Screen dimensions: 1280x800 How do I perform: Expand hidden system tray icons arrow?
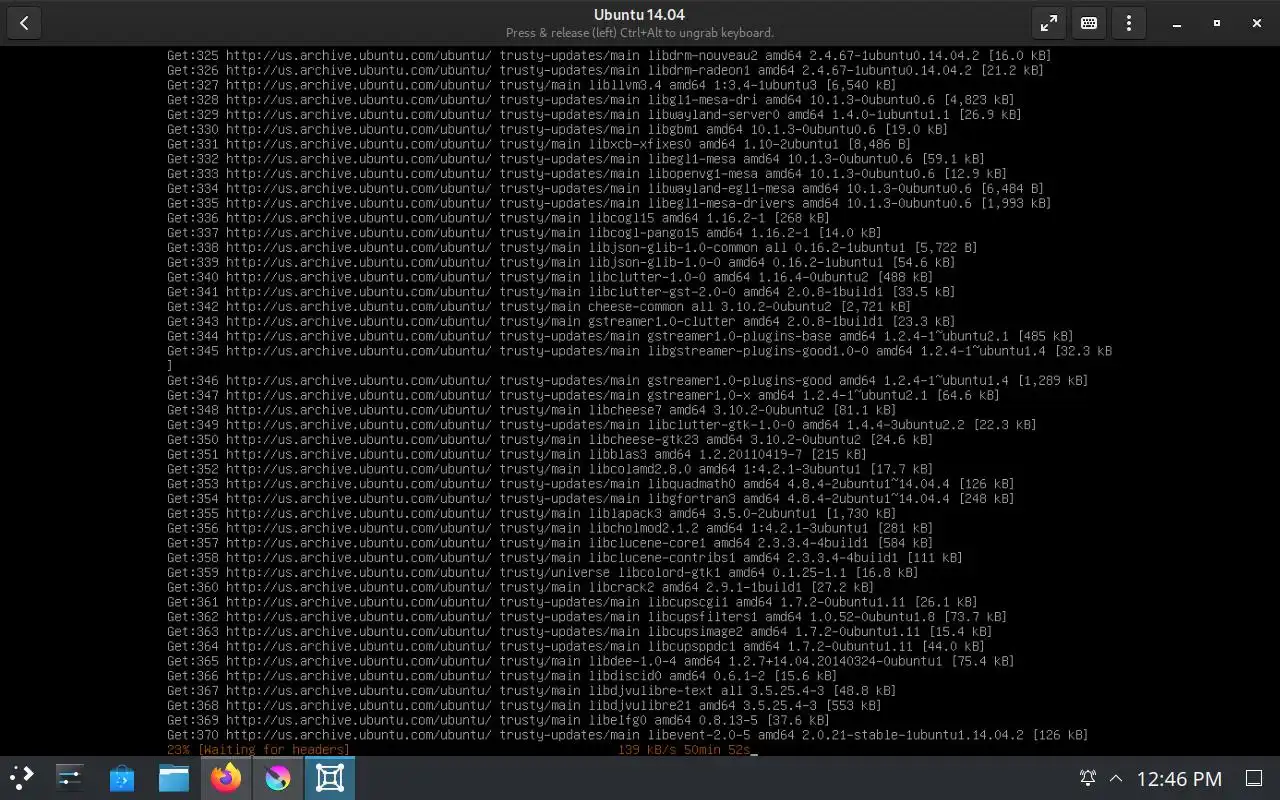tap(1116, 778)
